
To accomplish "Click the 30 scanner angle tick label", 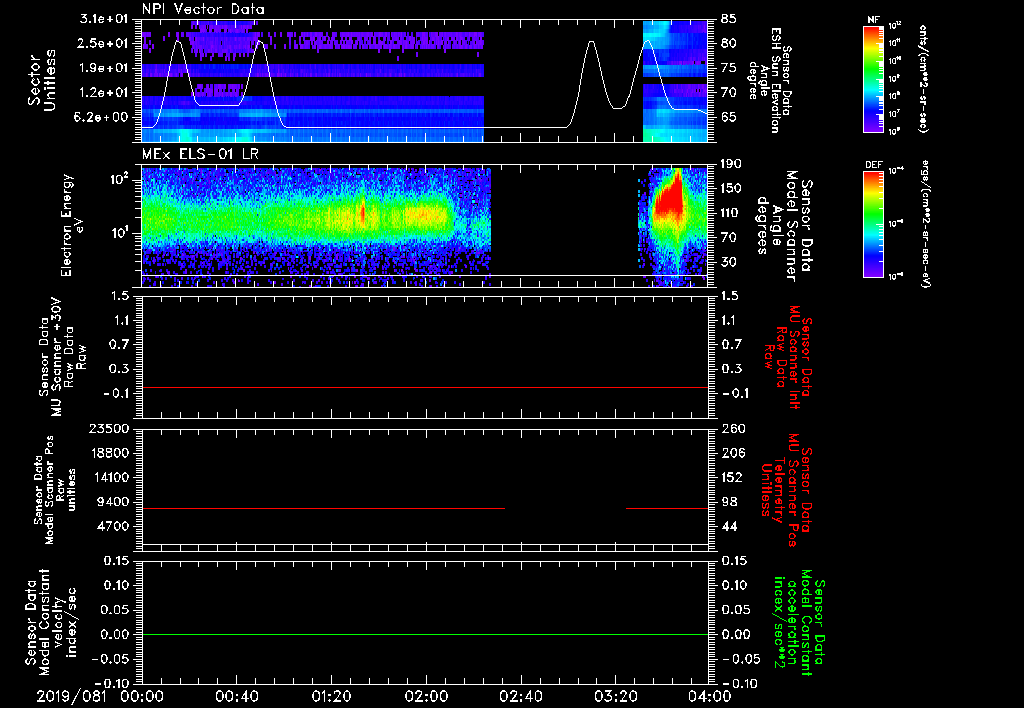I will tap(729, 262).
